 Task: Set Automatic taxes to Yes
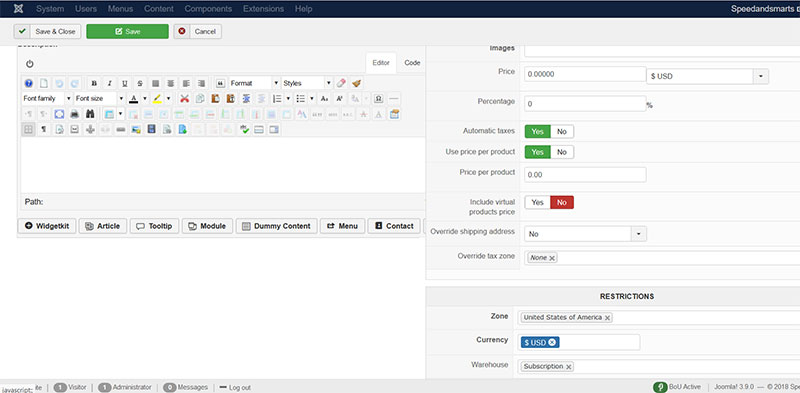[x=537, y=132]
